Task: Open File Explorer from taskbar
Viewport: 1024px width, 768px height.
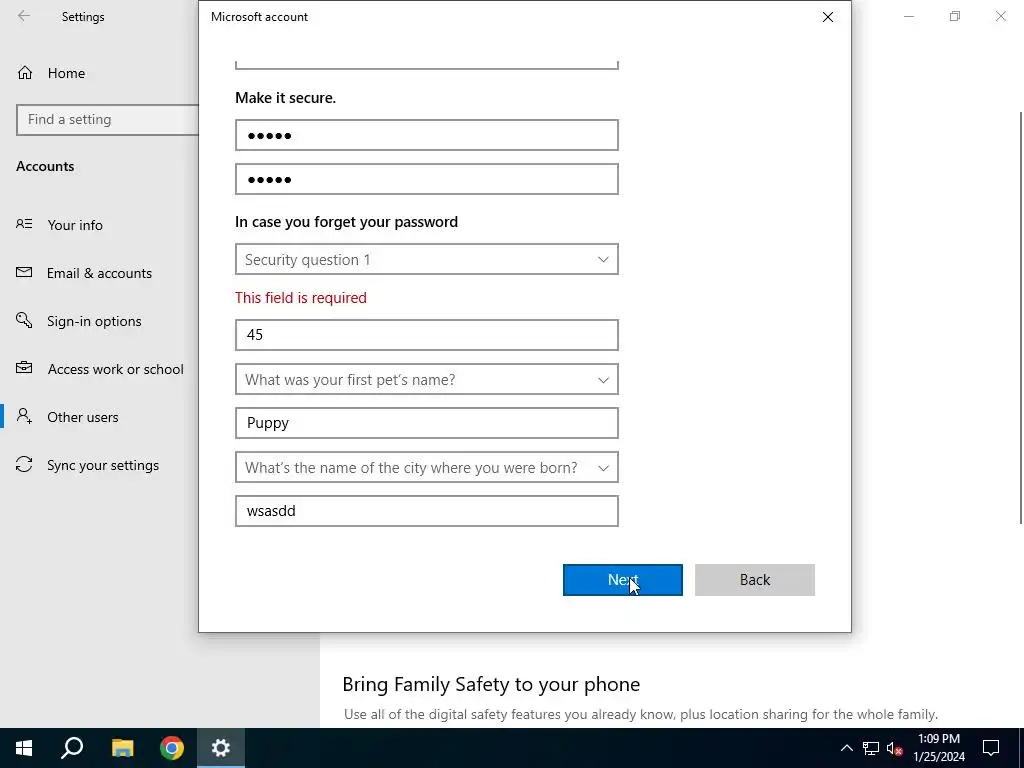Action: (122, 748)
